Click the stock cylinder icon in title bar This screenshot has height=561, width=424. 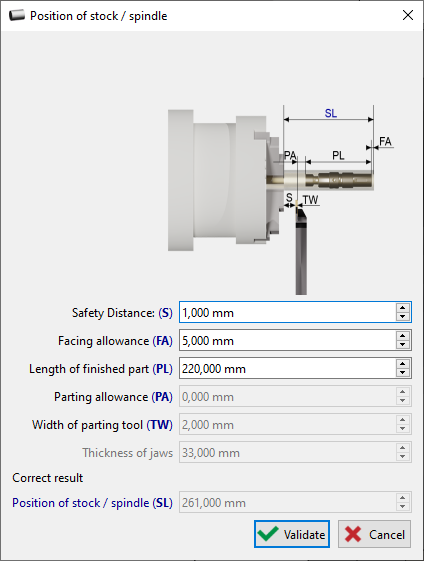(x=17, y=16)
